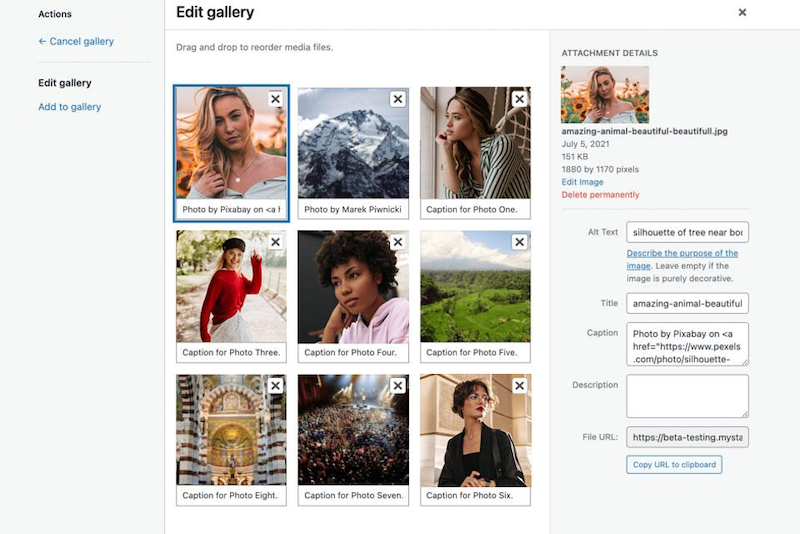The image size is (800, 534).
Task: Remove the sunflower woman photo via X
Action: 276,99
